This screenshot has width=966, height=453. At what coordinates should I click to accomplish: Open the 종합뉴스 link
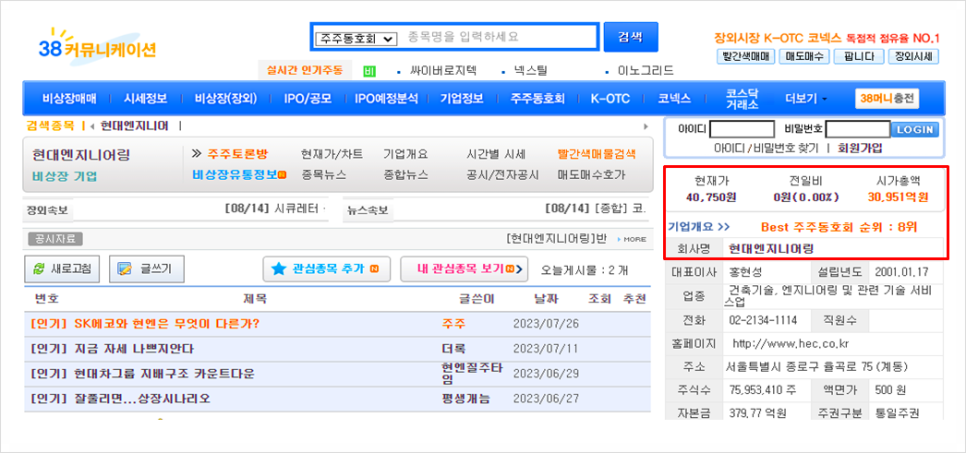coord(405,174)
